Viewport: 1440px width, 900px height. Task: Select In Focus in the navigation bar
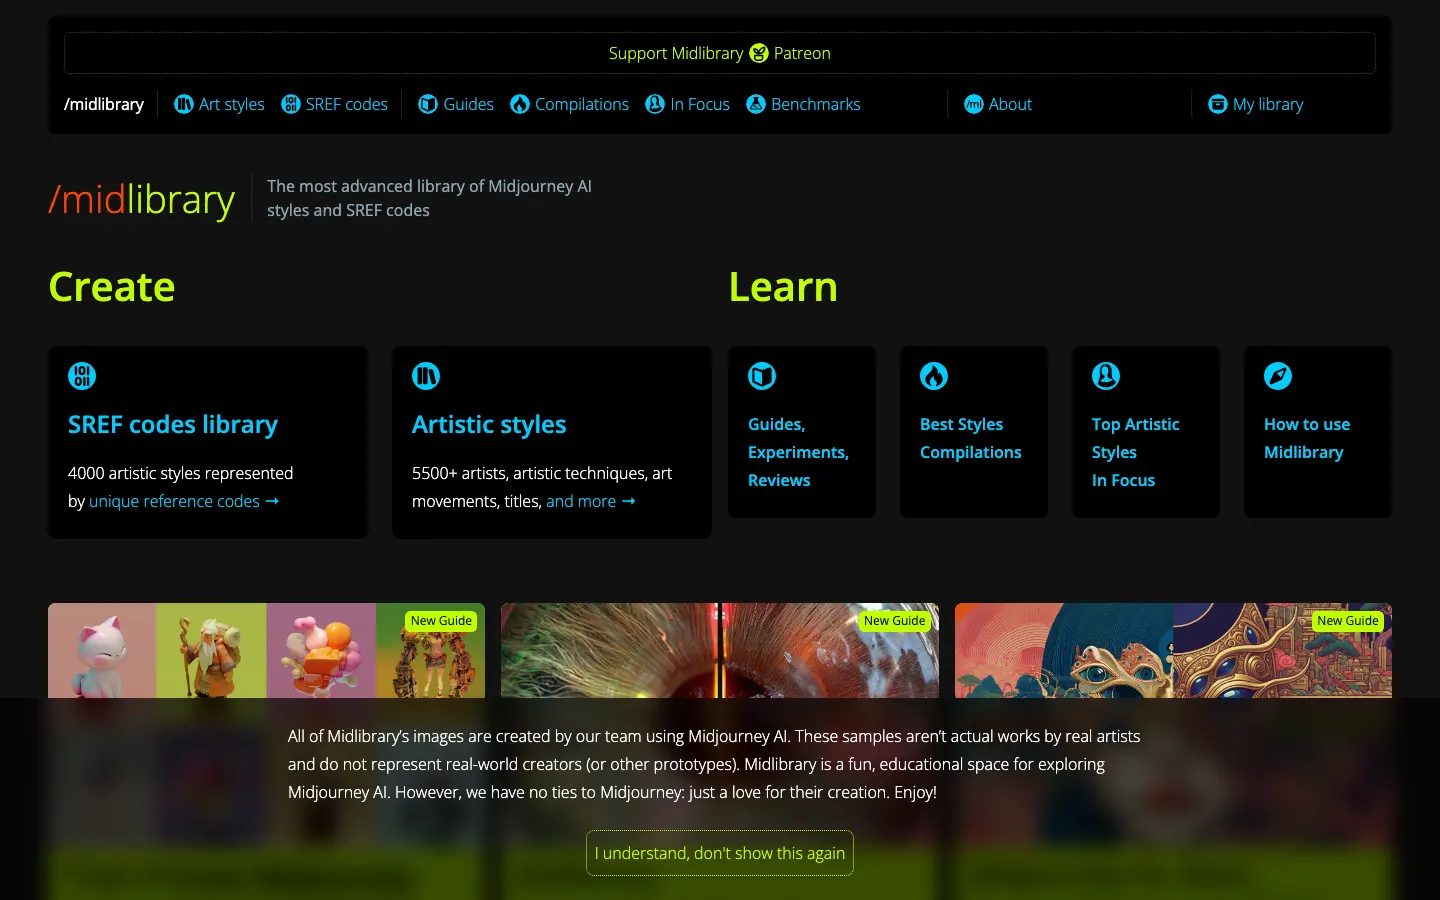click(x=687, y=104)
